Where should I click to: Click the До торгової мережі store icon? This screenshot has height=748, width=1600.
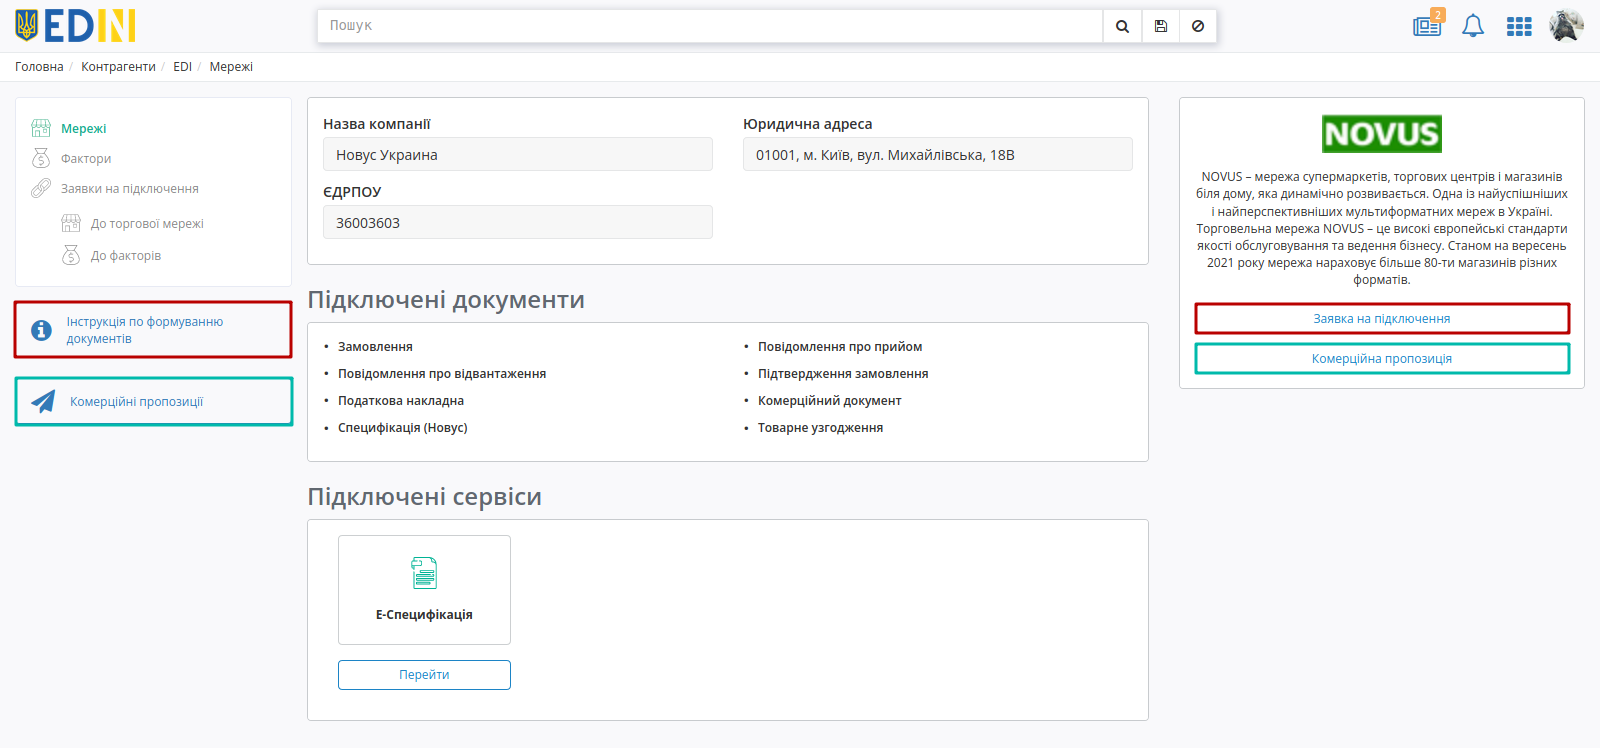click(x=71, y=223)
